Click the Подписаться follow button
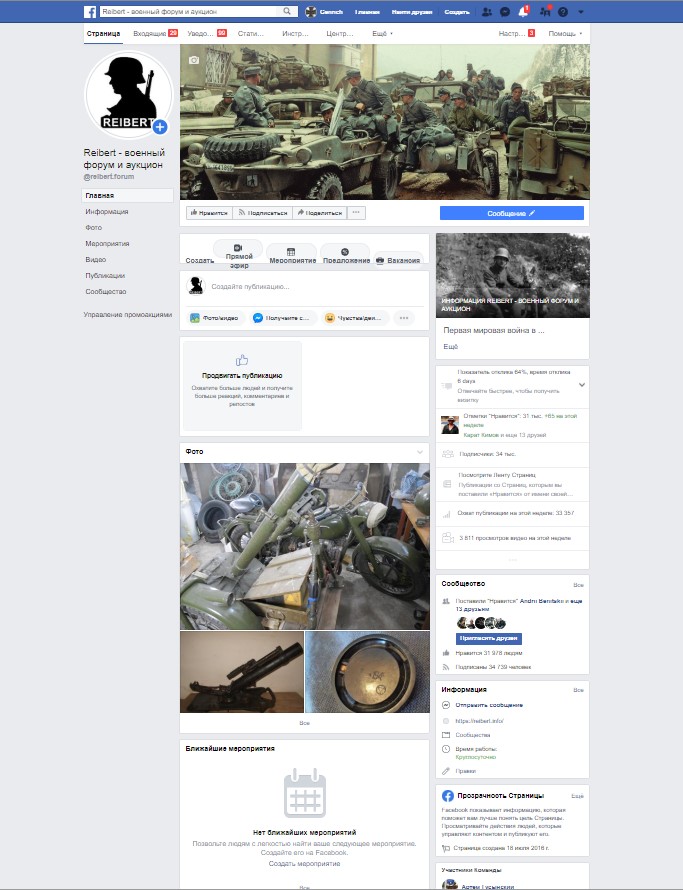Viewport: 683px width, 890px height. (x=262, y=213)
